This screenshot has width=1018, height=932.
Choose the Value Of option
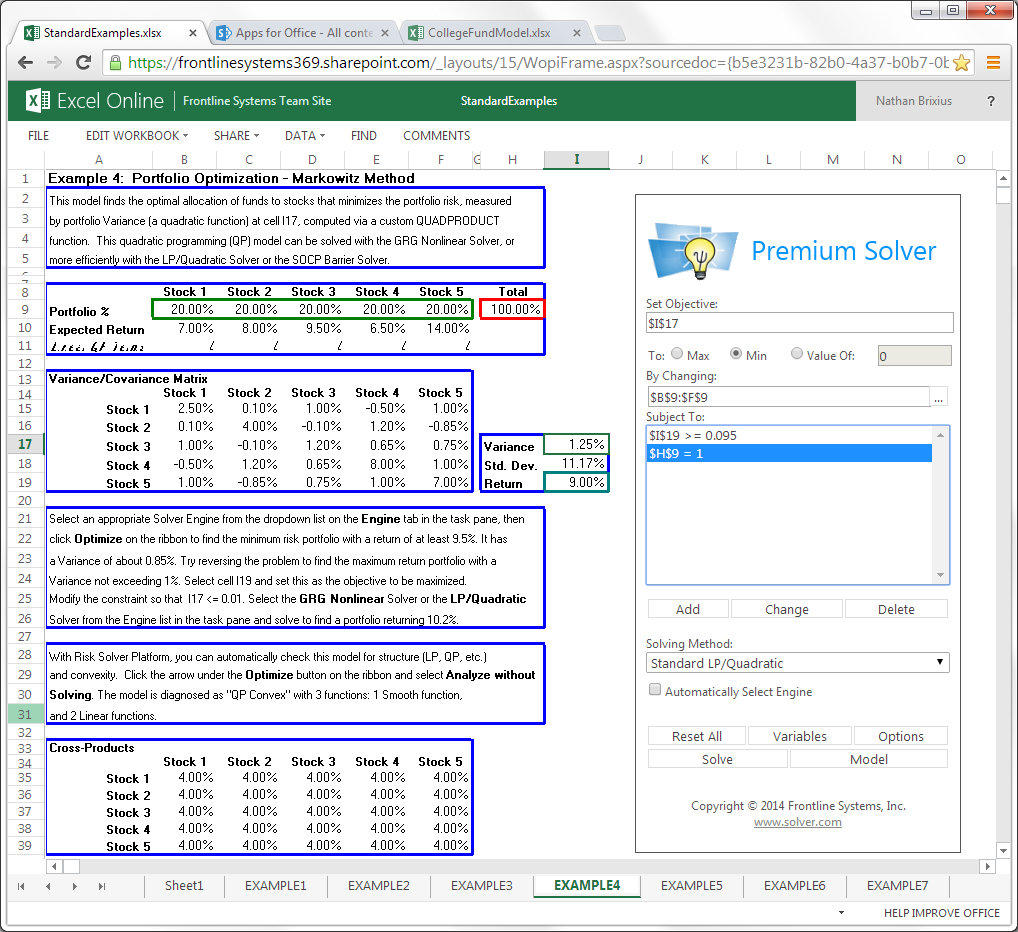[x=797, y=355]
